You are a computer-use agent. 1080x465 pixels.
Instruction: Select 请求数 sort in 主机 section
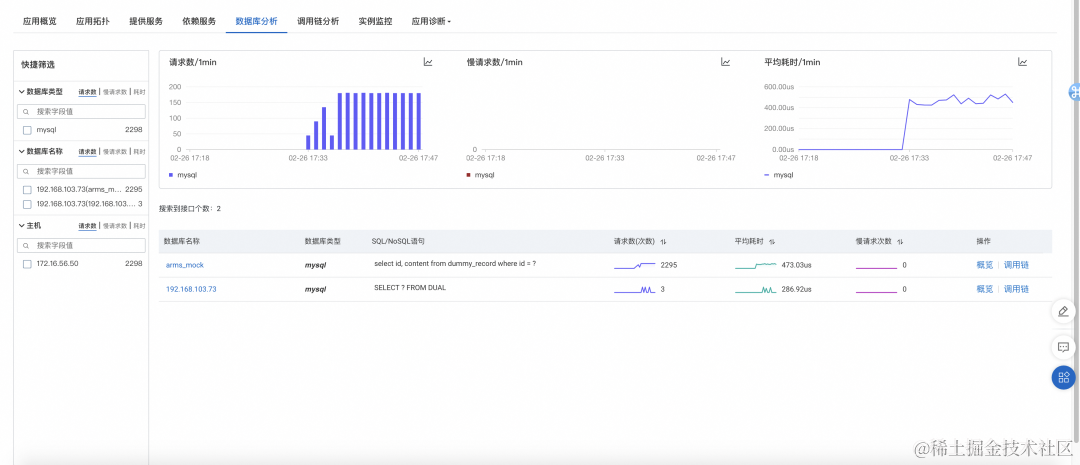[87, 225]
